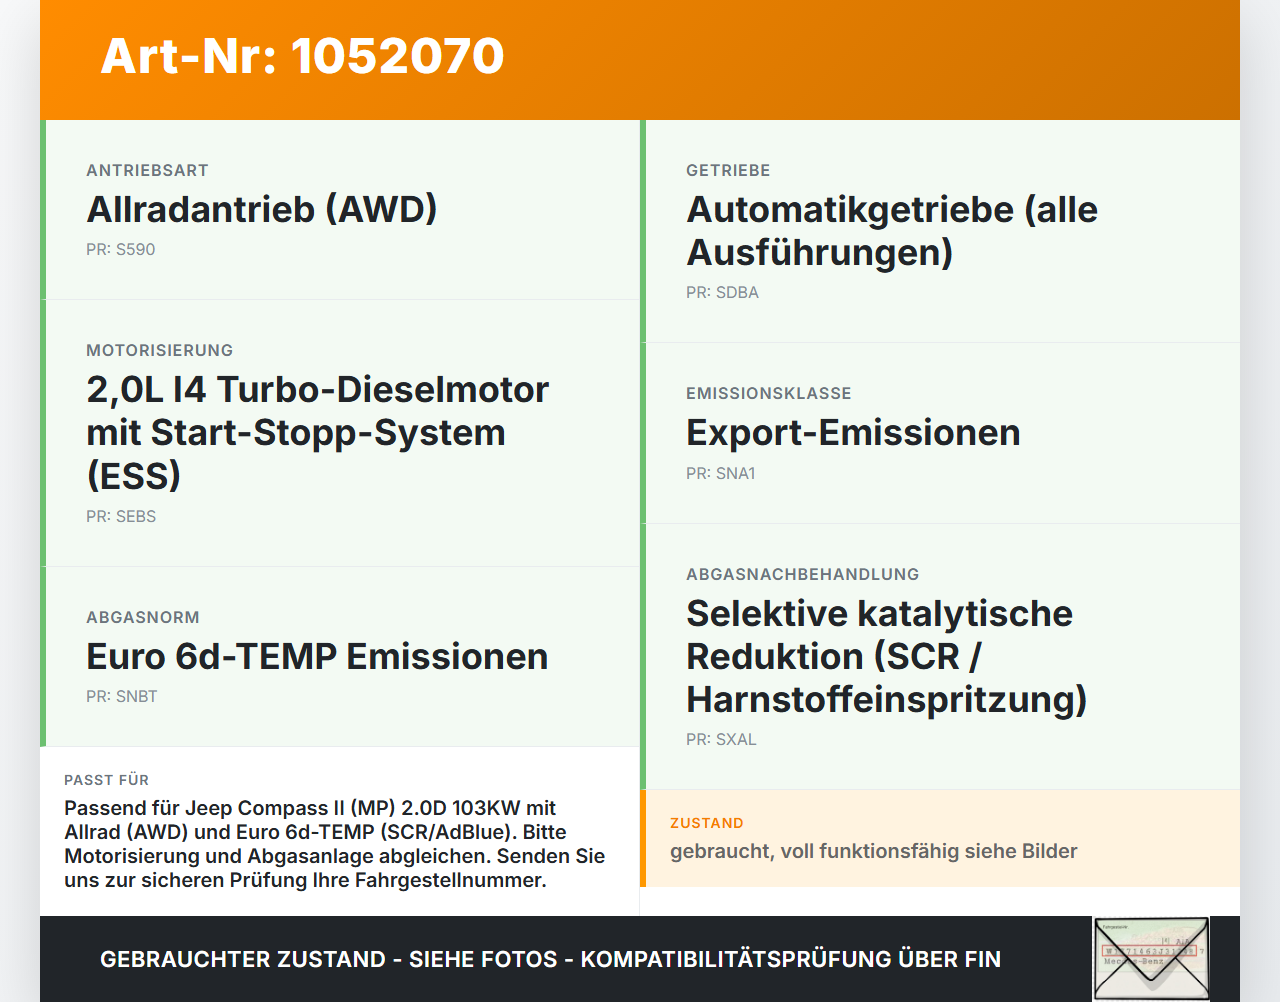
Task: Click the Art-Nr: 1052070 heading
Action: tap(302, 56)
